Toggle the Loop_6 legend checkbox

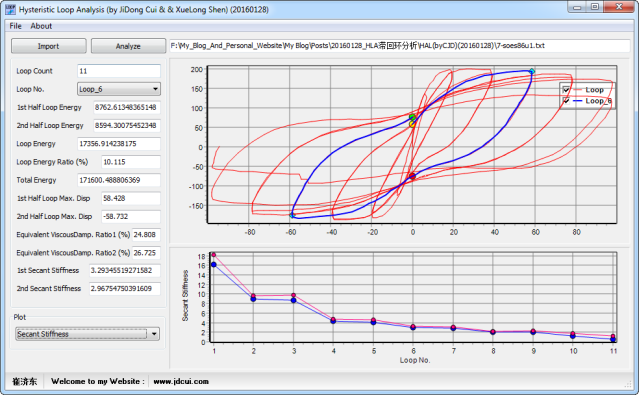(x=566, y=101)
